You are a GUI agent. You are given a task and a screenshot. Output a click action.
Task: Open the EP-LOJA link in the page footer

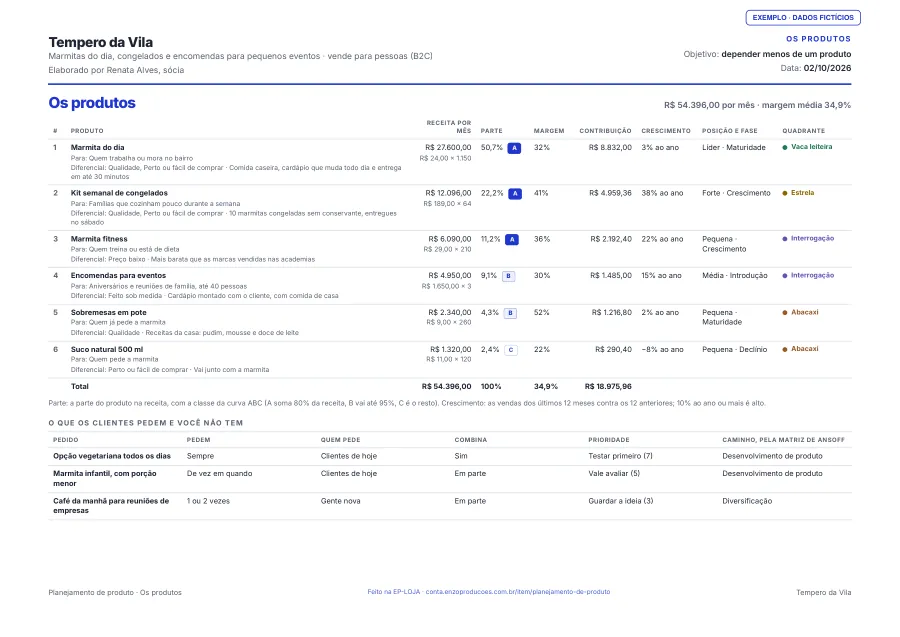pos(488,592)
